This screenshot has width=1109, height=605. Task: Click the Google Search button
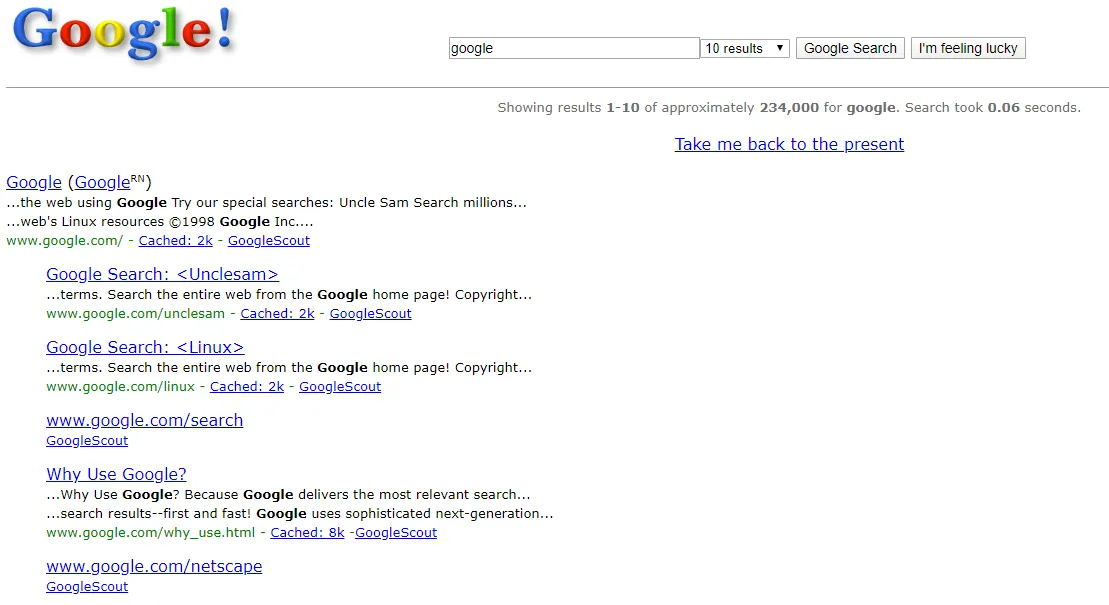[850, 48]
